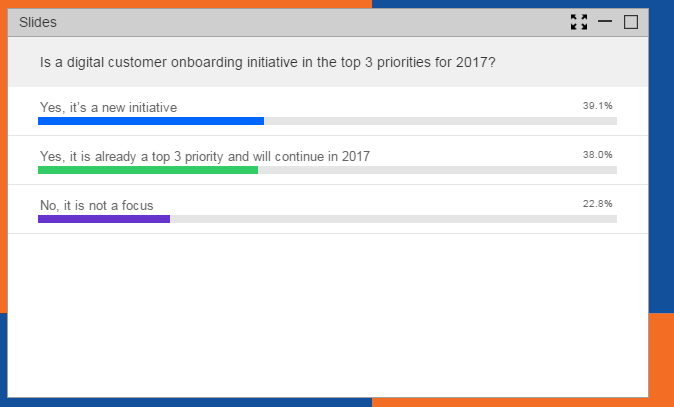The width and height of the screenshot is (674, 407).
Task: Select 'No, it is not a focus' option
Action: pos(97,205)
